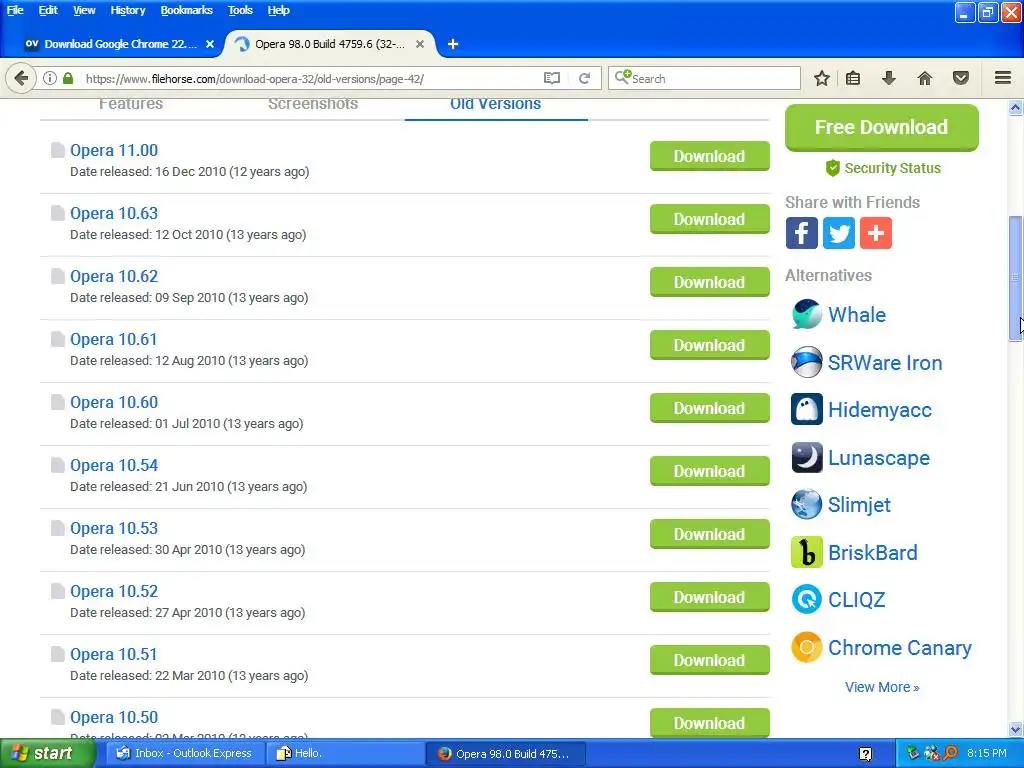The width and height of the screenshot is (1024, 768).
Task: Open the File menu
Action: (x=14, y=10)
